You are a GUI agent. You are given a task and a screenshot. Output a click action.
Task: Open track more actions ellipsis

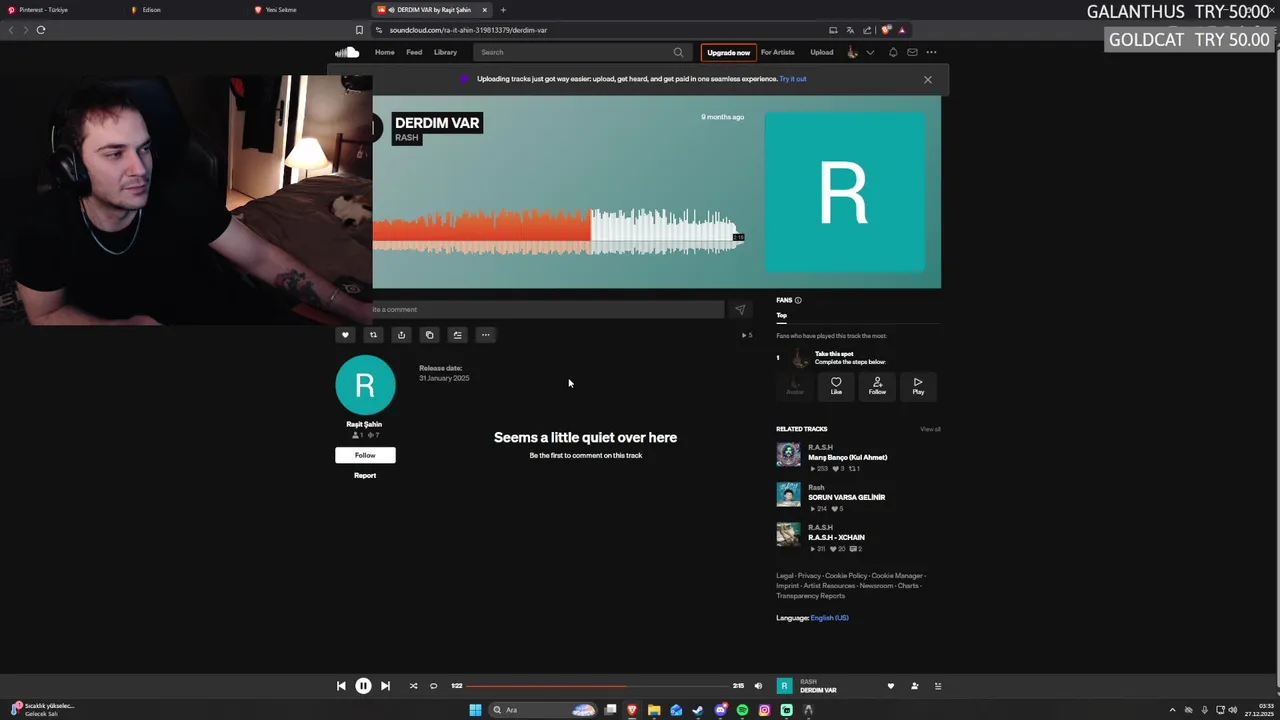[x=485, y=335]
